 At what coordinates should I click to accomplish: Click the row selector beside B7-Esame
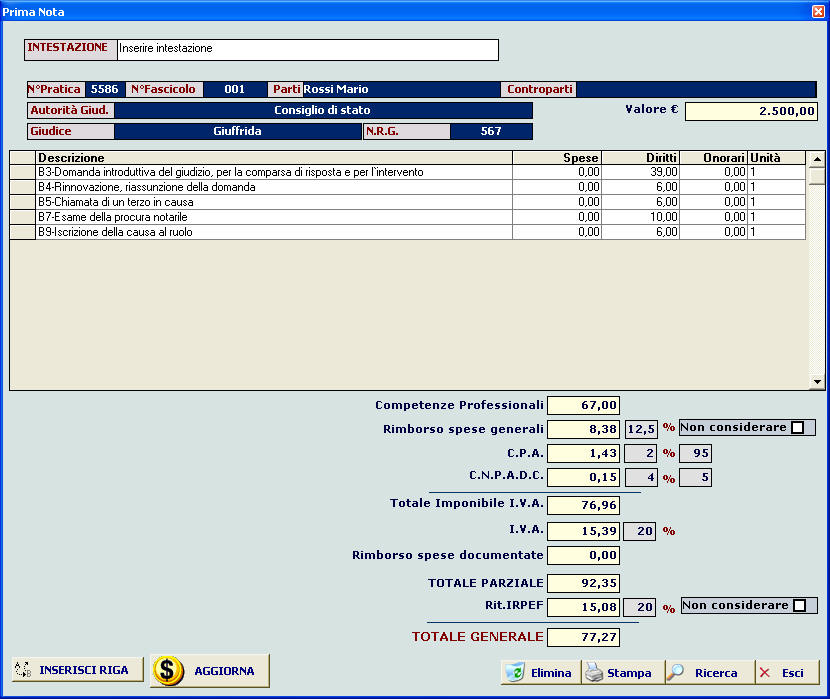click(23, 217)
